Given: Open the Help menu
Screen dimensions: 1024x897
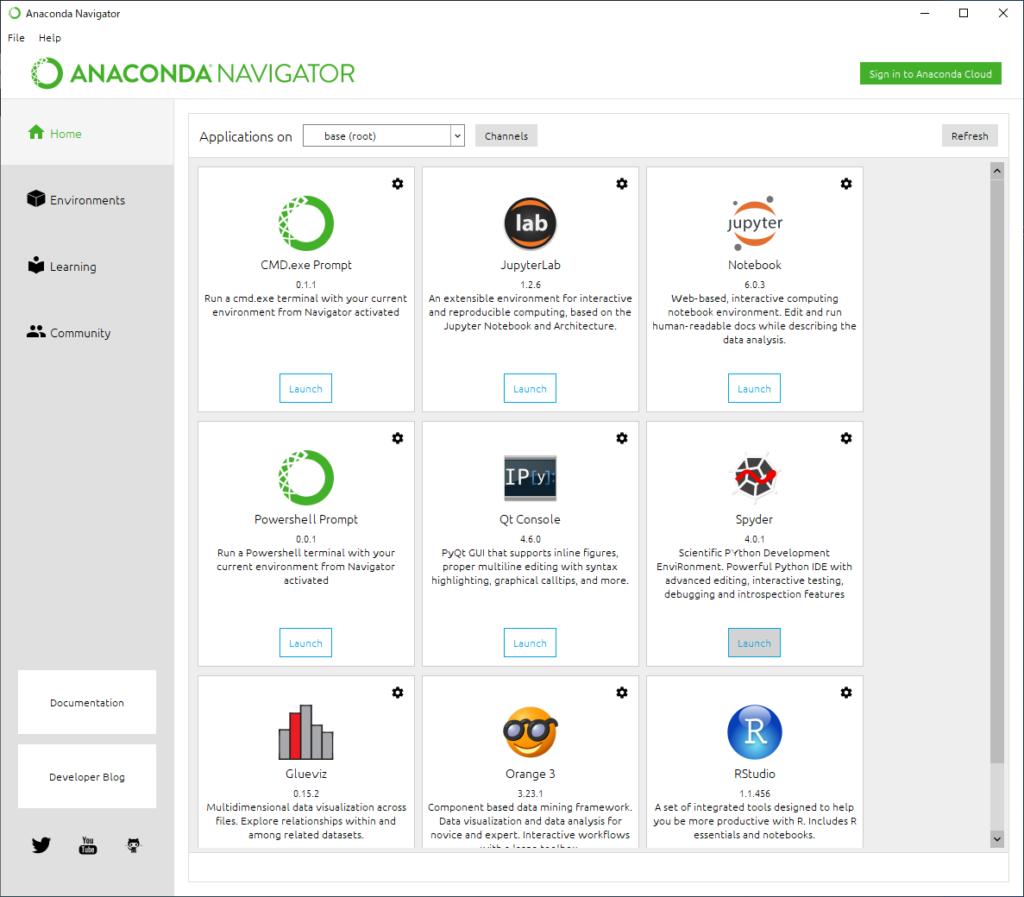Looking at the screenshot, I should click(x=50, y=38).
